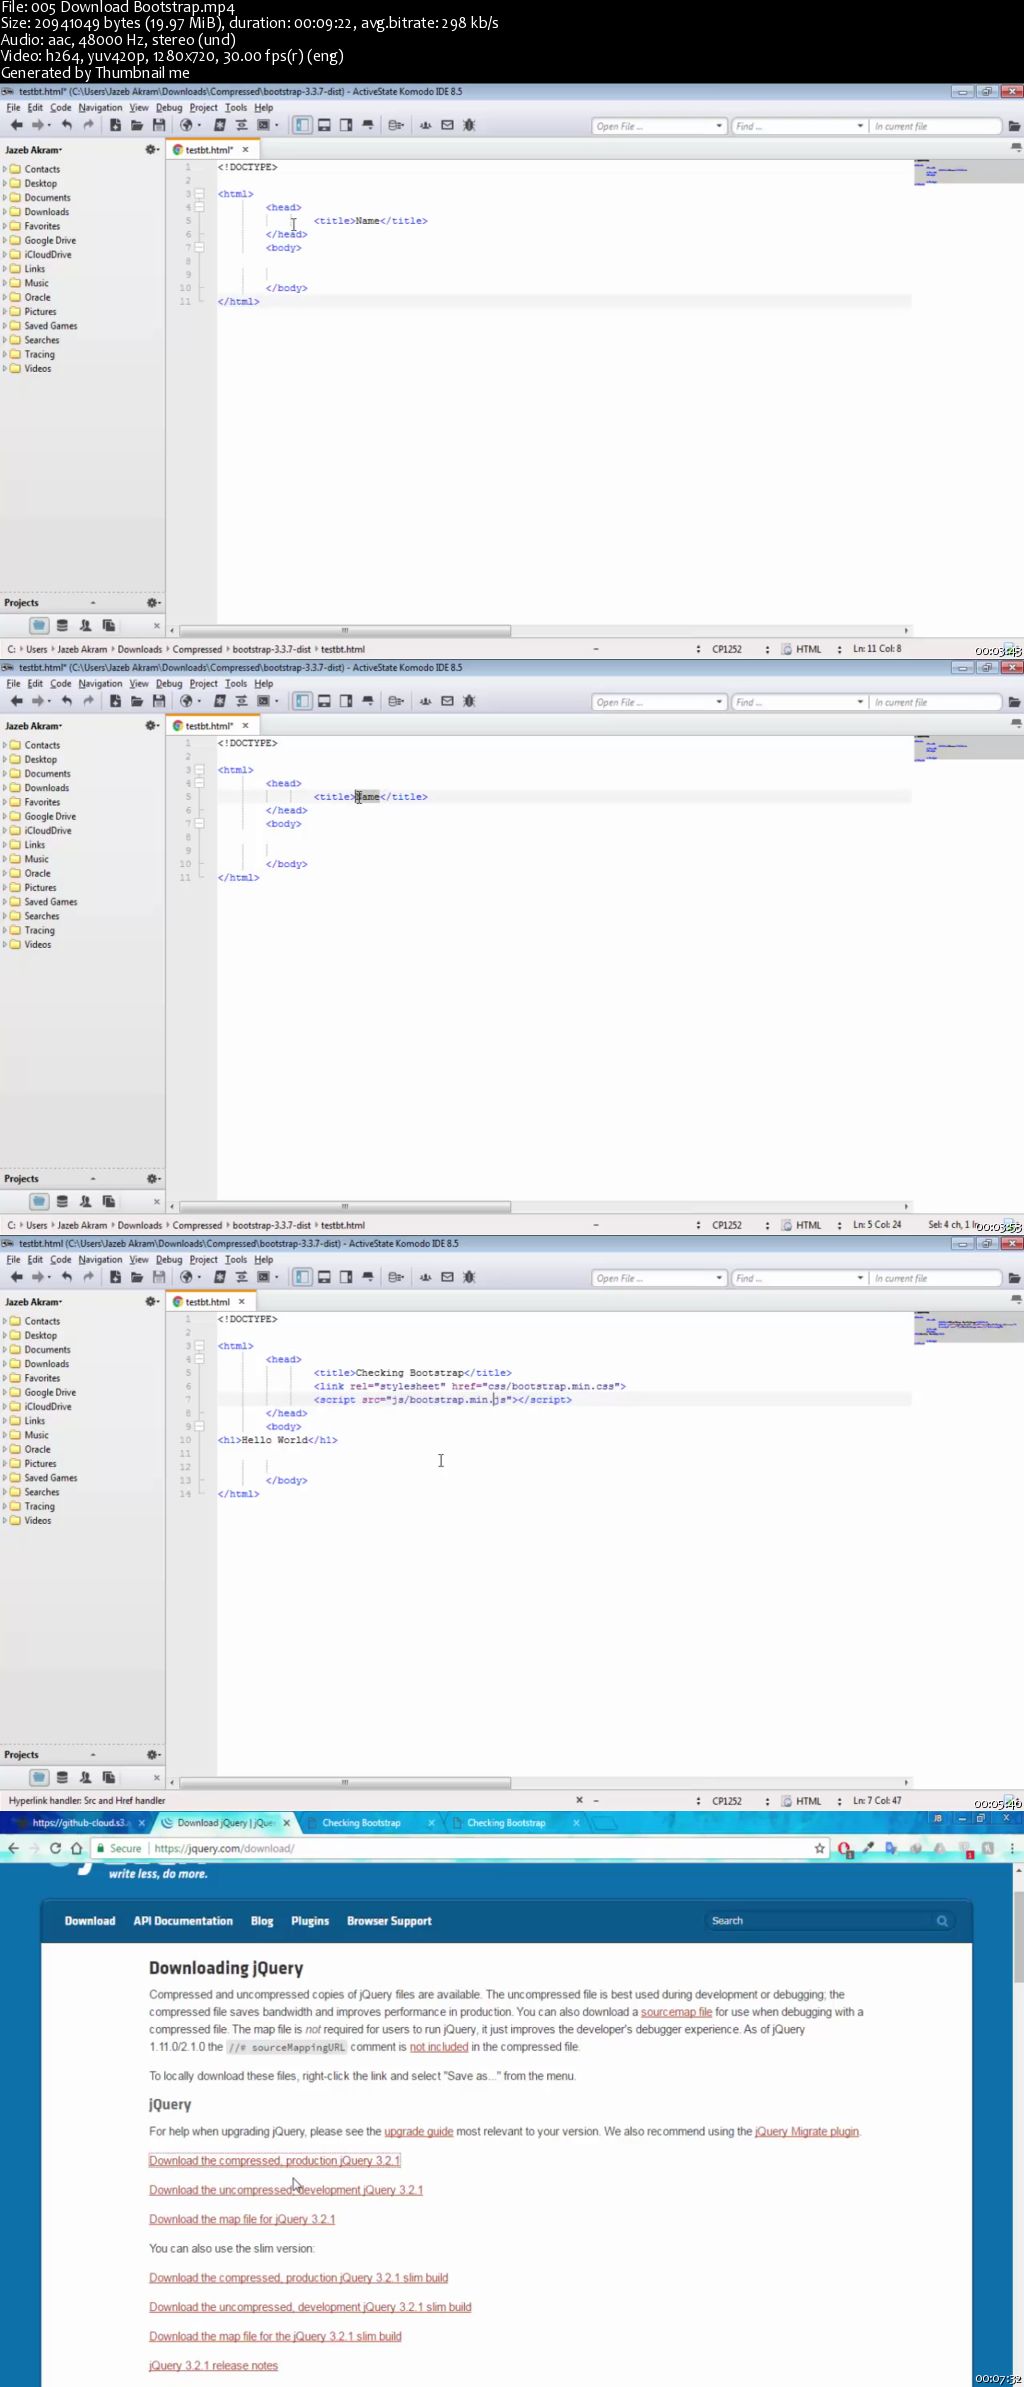Toggle right pane button in top Komodo frame
This screenshot has width=1024, height=2387.
[x=346, y=125]
